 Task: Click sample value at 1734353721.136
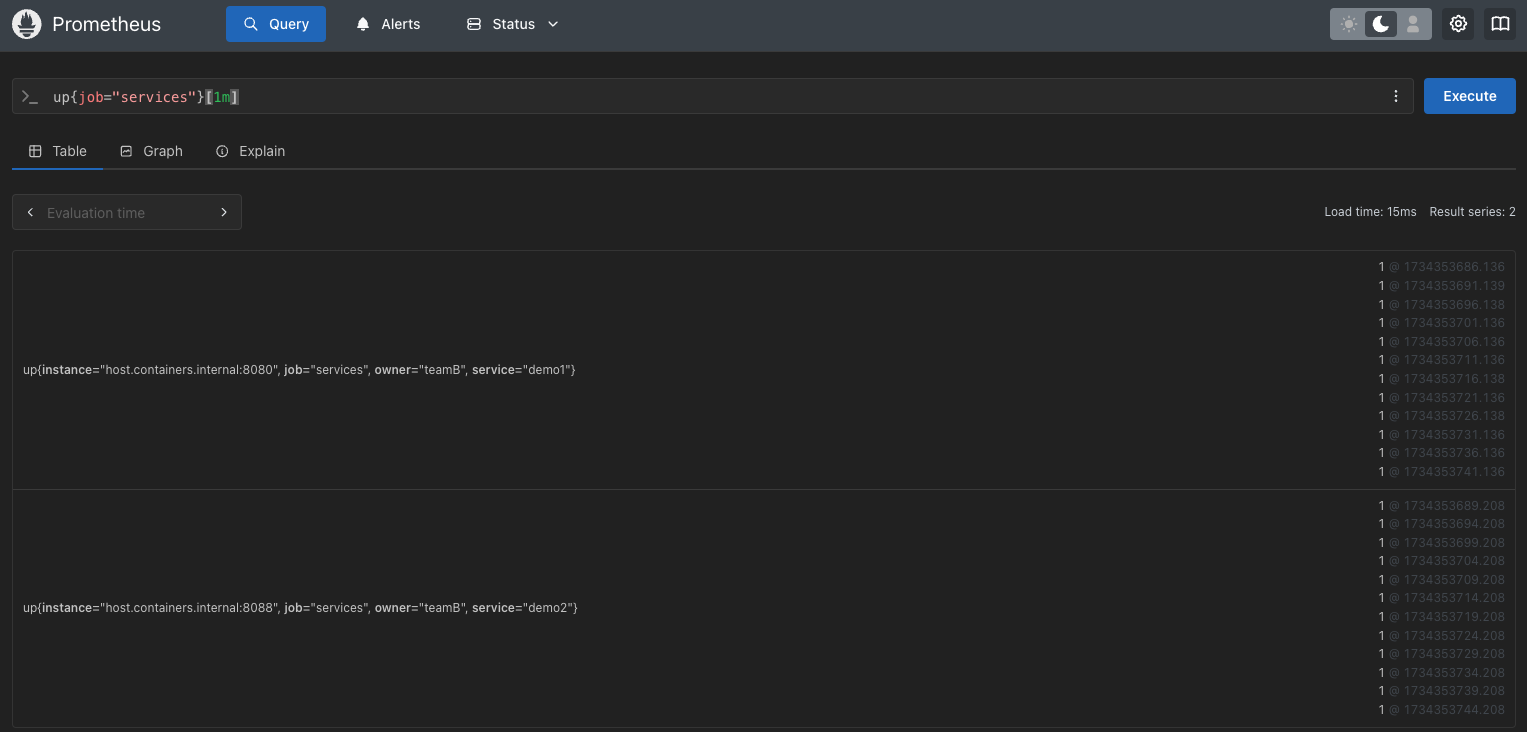[x=1441, y=398]
